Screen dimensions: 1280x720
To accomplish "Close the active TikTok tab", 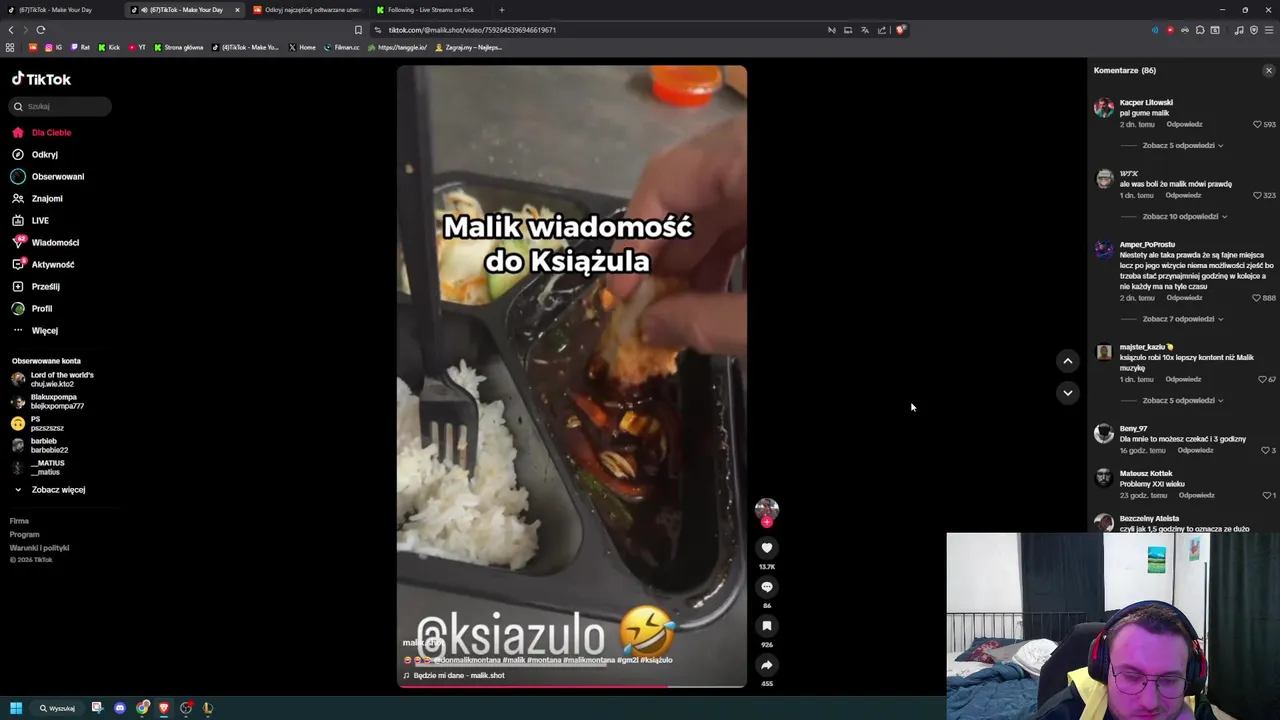I will 237,10.
